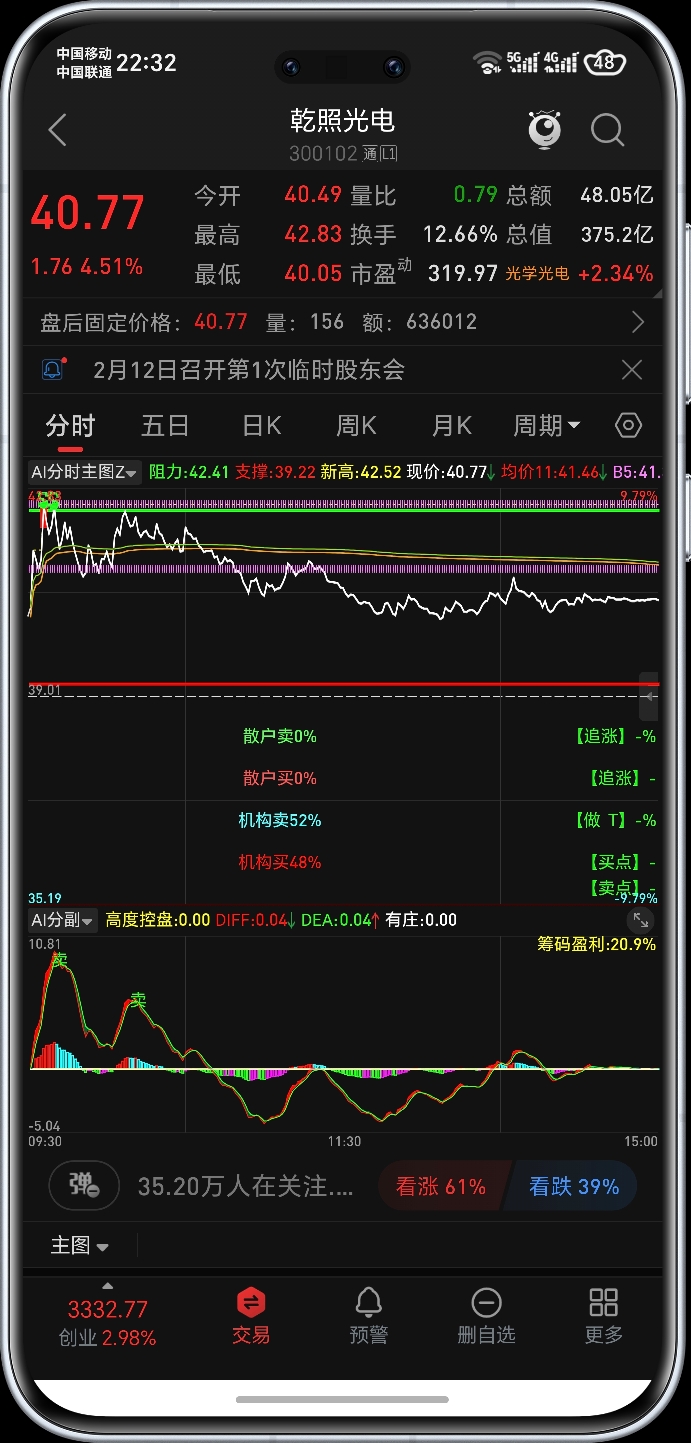The image size is (691, 1443).
Task: Collapse the side panel arrow handle
Action: [x=649, y=697]
